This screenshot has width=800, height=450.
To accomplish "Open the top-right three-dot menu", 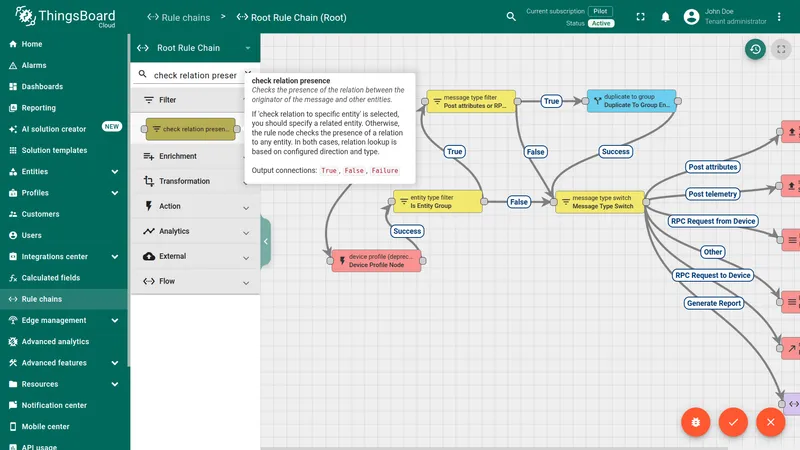I will pos(779,17).
